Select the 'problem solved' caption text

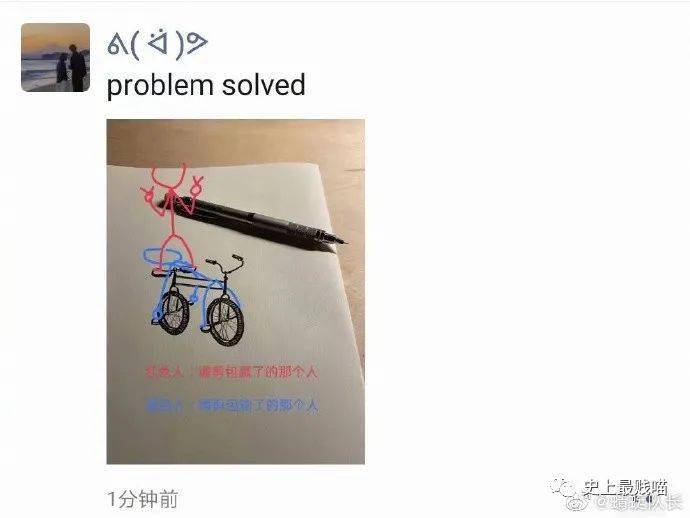(206, 85)
